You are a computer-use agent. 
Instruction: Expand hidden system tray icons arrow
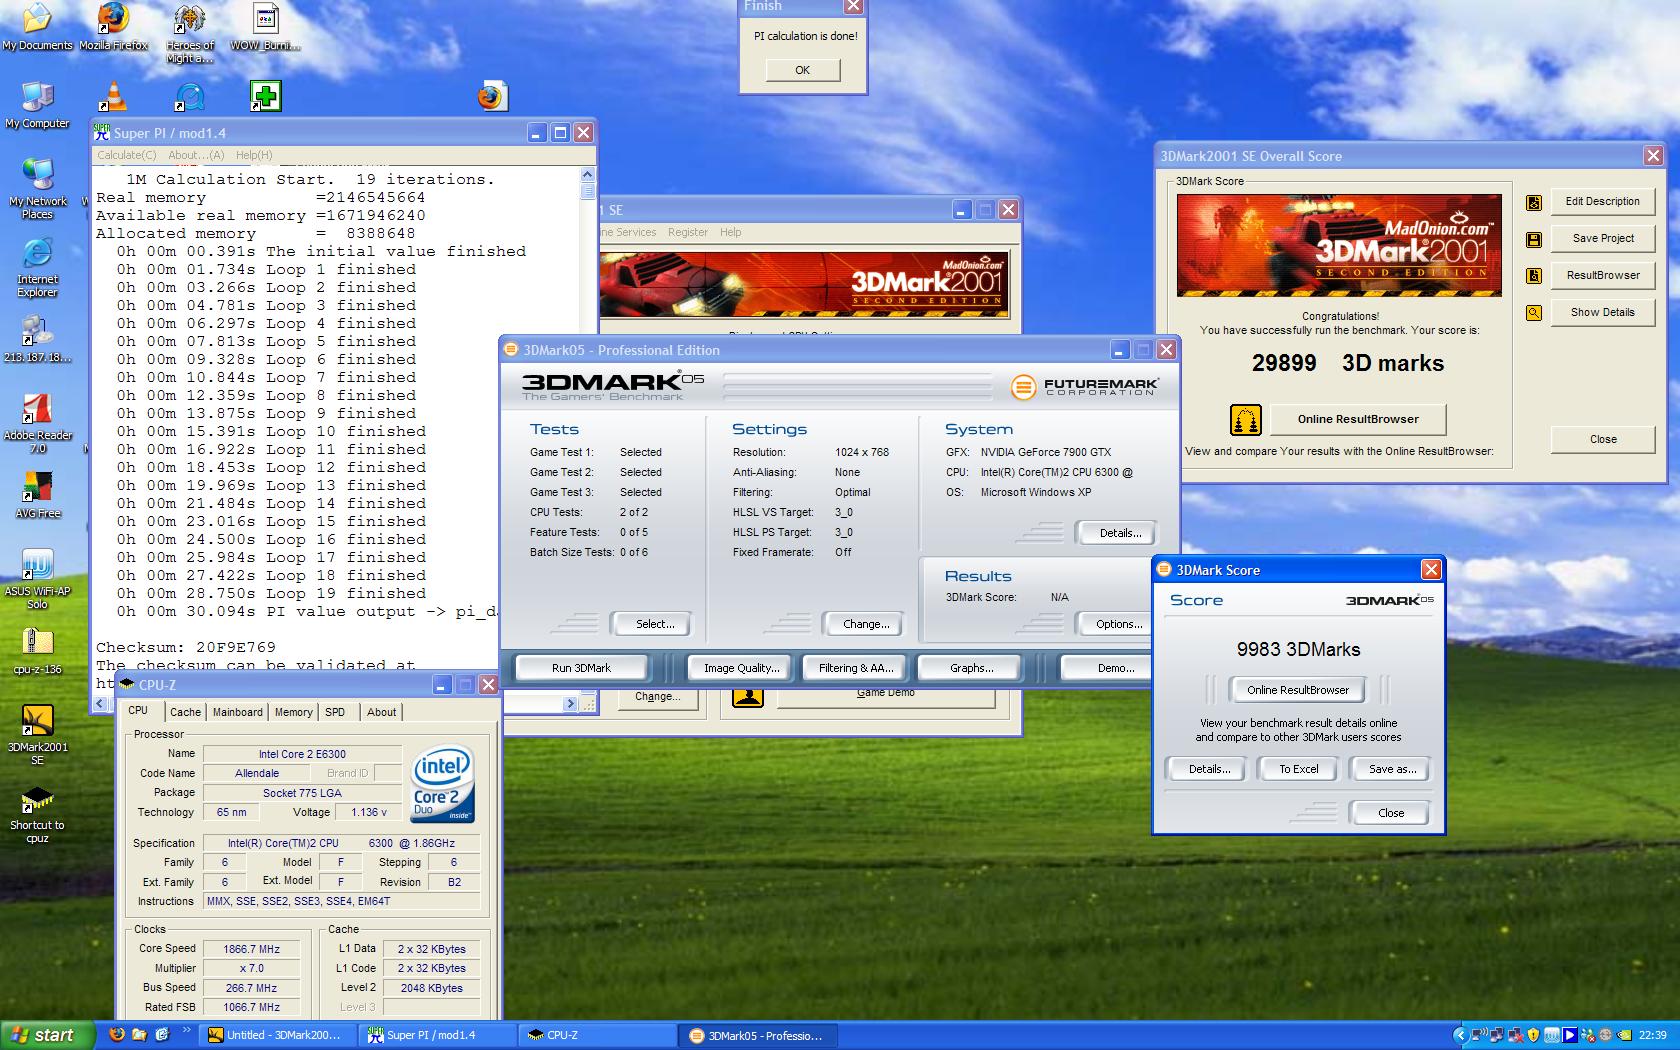click(x=1460, y=1035)
